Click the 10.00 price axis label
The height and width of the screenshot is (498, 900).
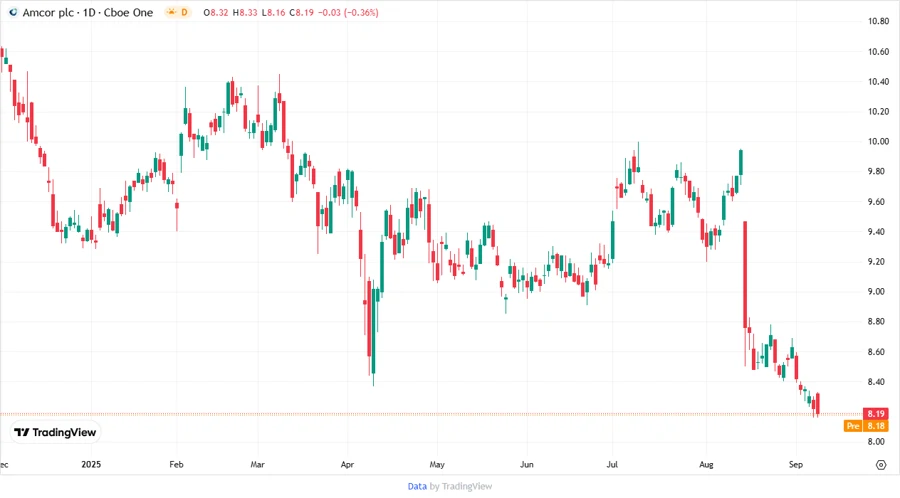(x=878, y=142)
